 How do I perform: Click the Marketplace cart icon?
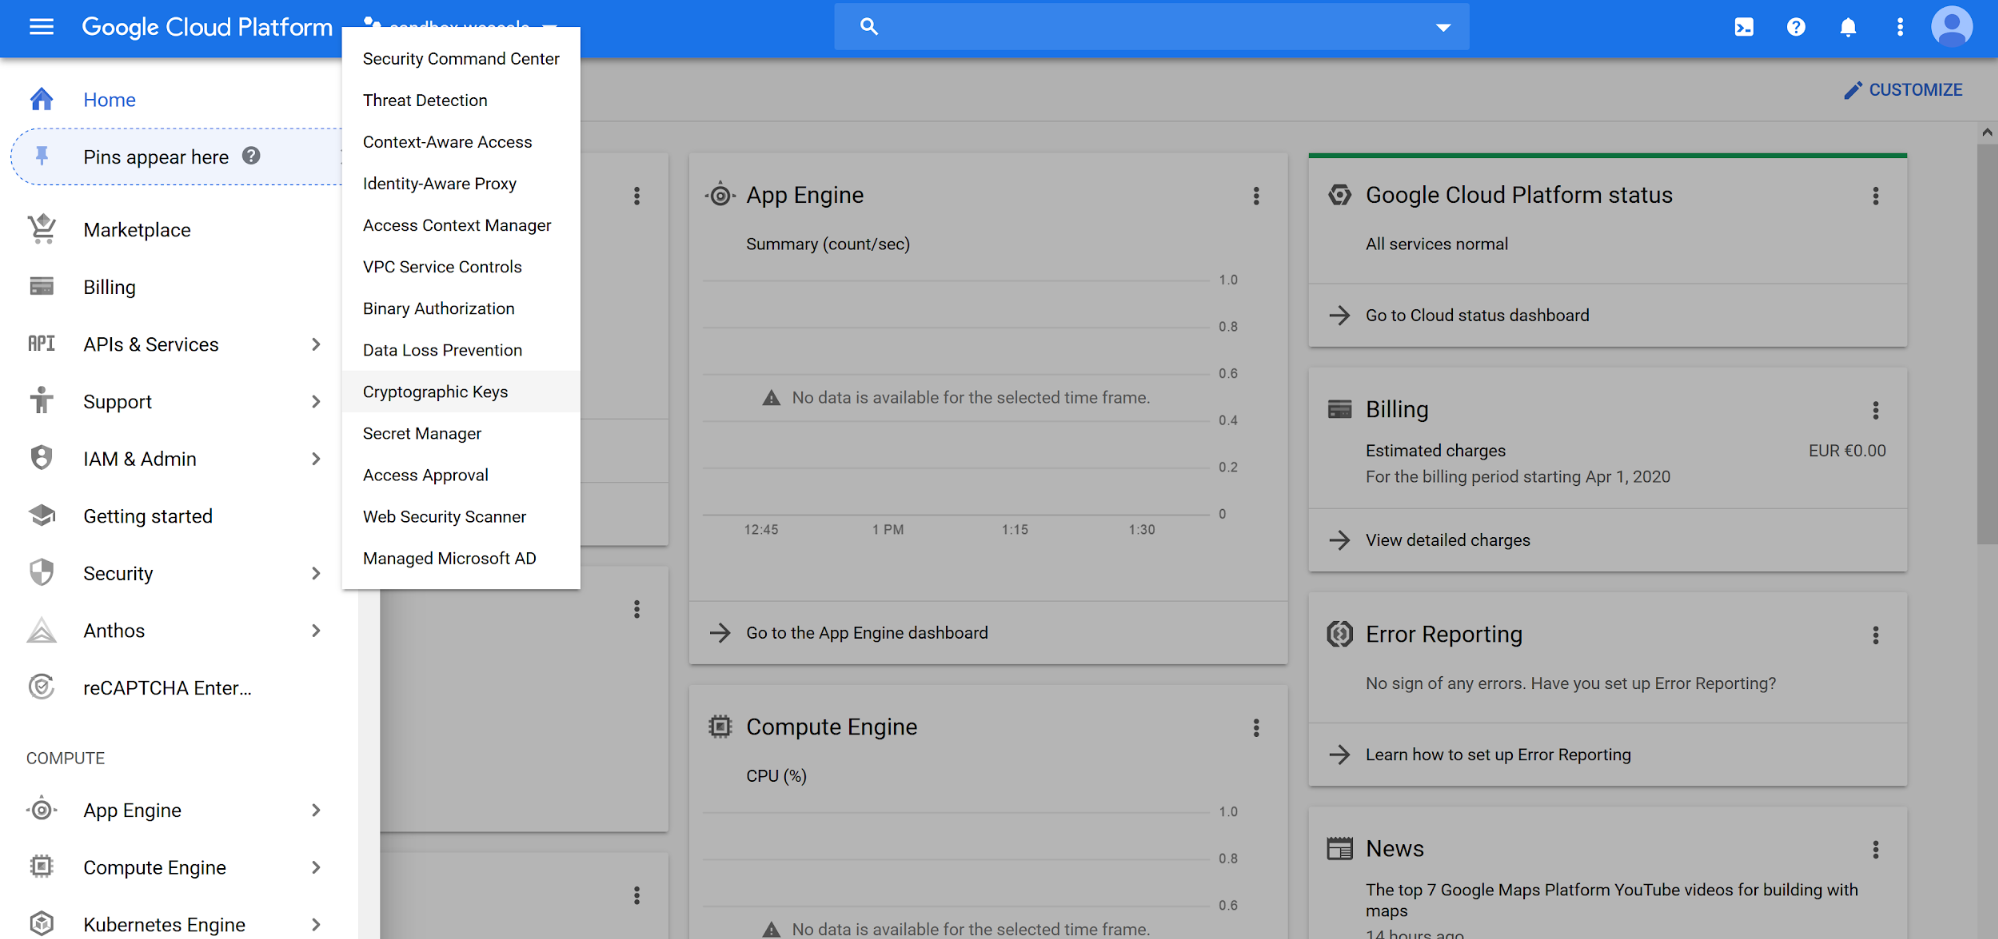tap(41, 229)
